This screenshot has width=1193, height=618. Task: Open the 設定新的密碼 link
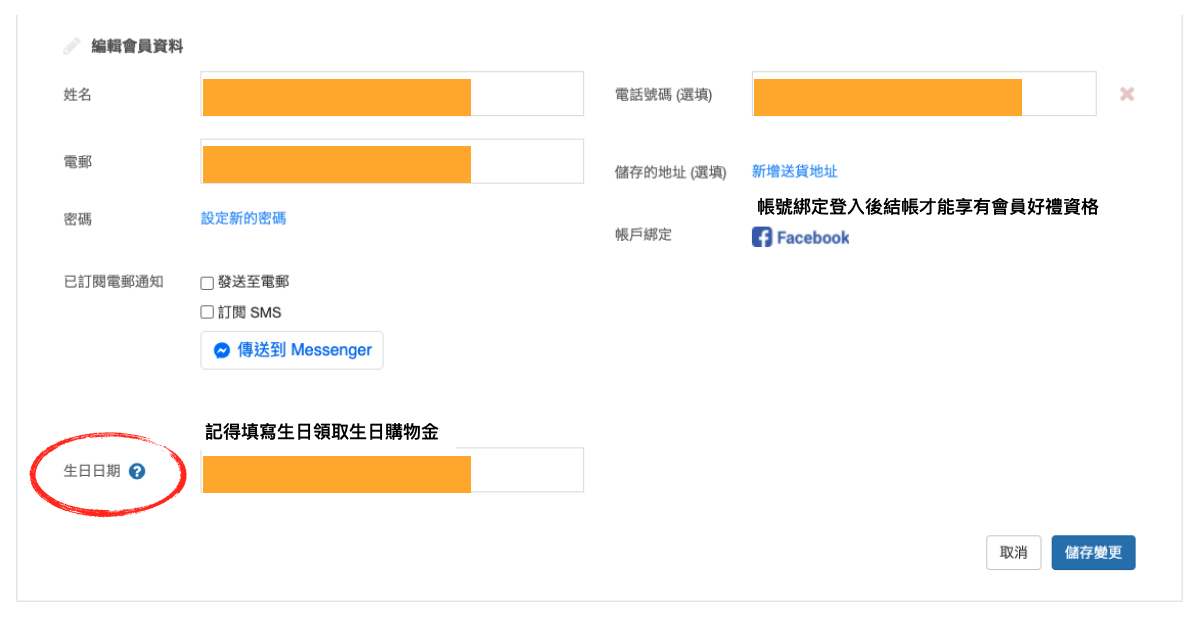[x=243, y=218]
